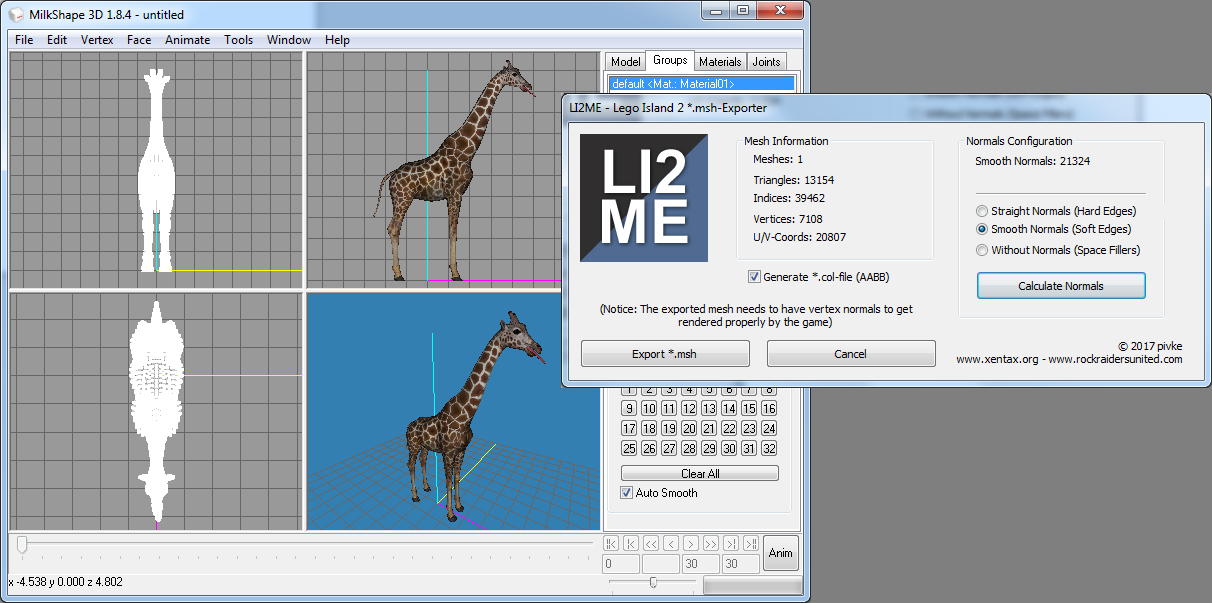This screenshot has width=1212, height=603.
Task: Click the coordinates readout in status bar
Action: pos(65,581)
